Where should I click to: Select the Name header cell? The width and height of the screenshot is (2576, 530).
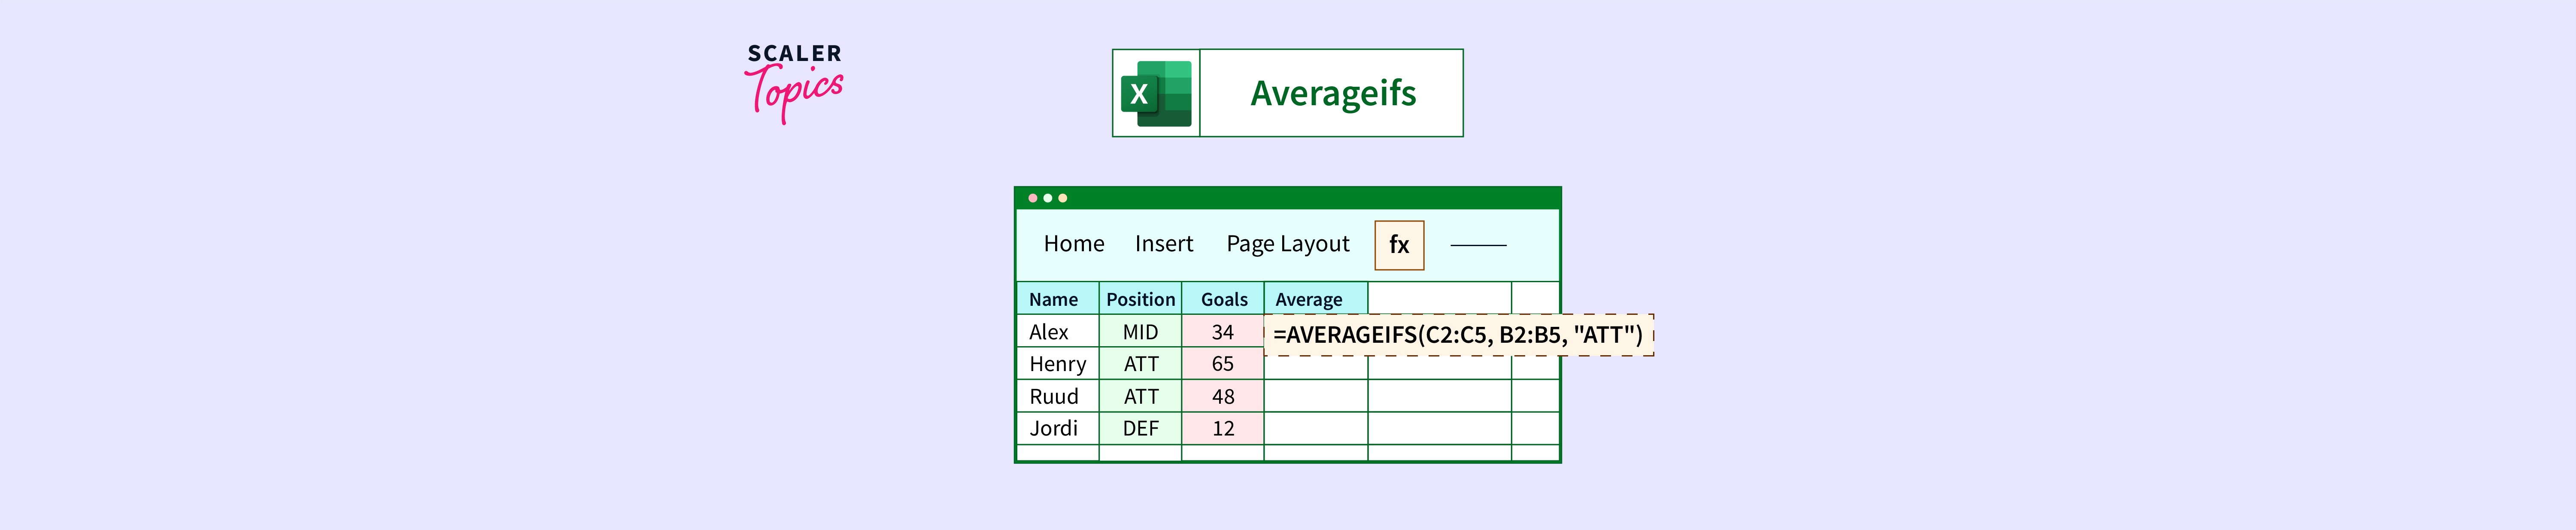[1056, 299]
